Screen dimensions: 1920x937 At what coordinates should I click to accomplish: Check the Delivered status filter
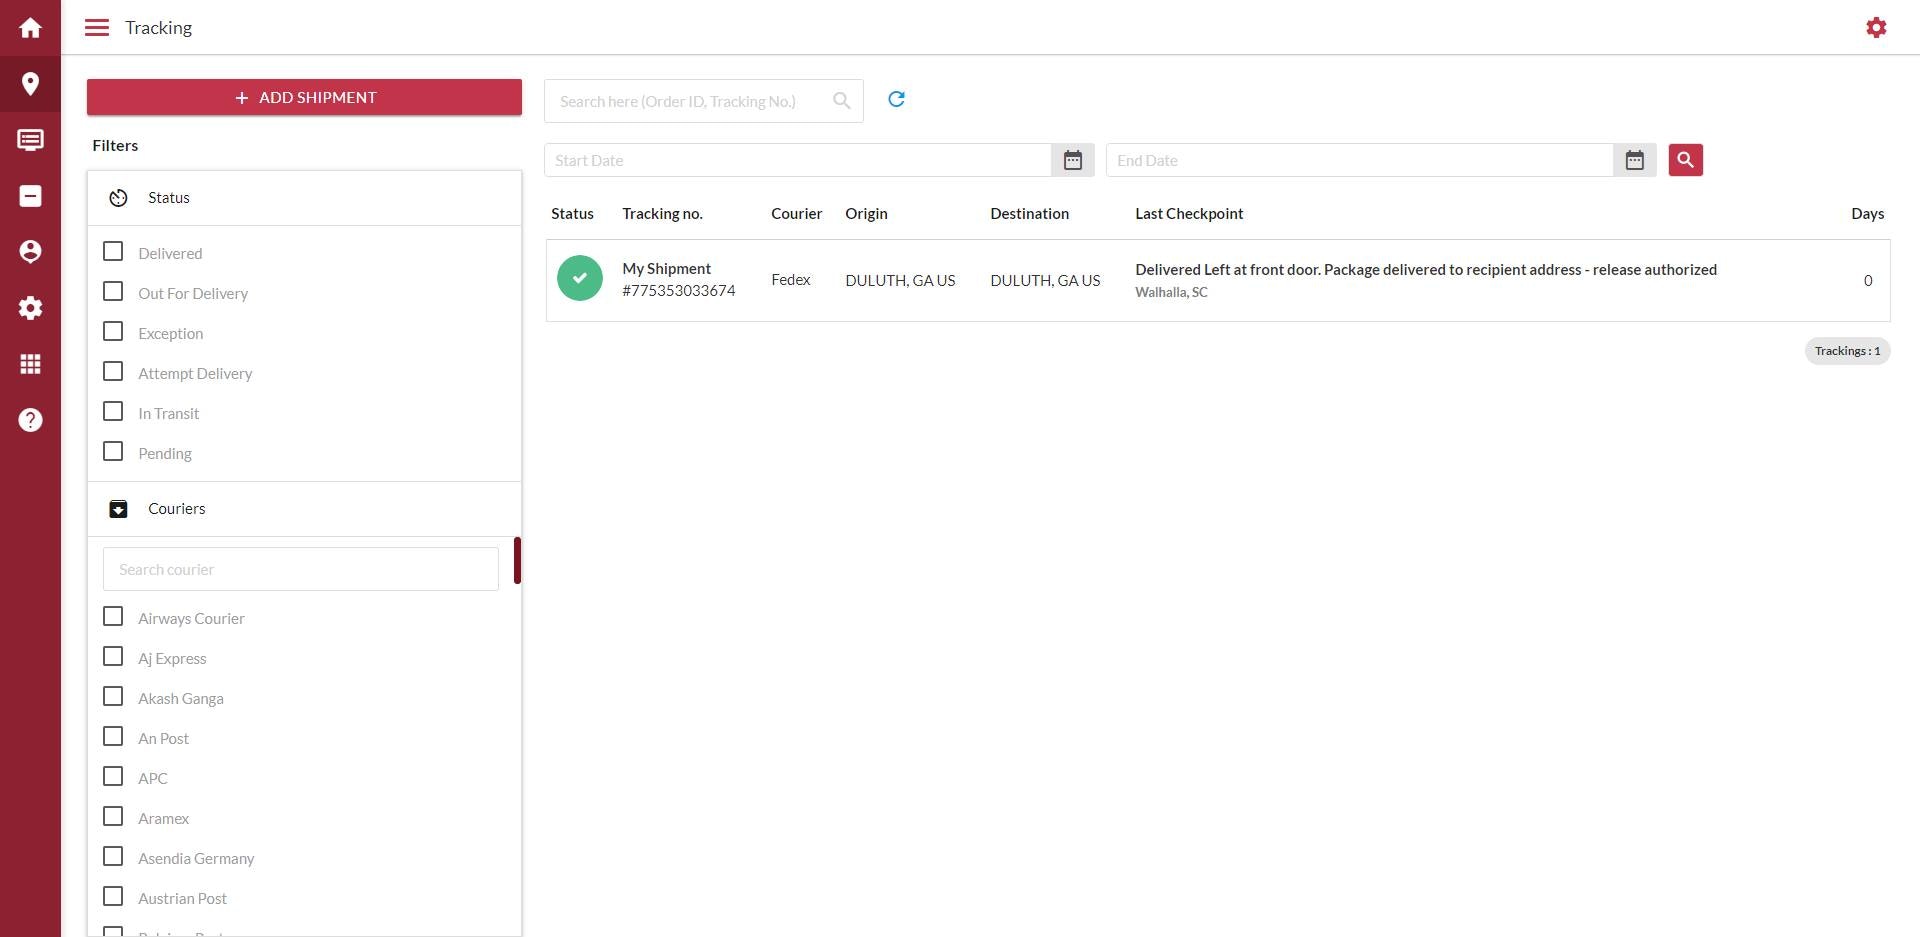(x=113, y=251)
